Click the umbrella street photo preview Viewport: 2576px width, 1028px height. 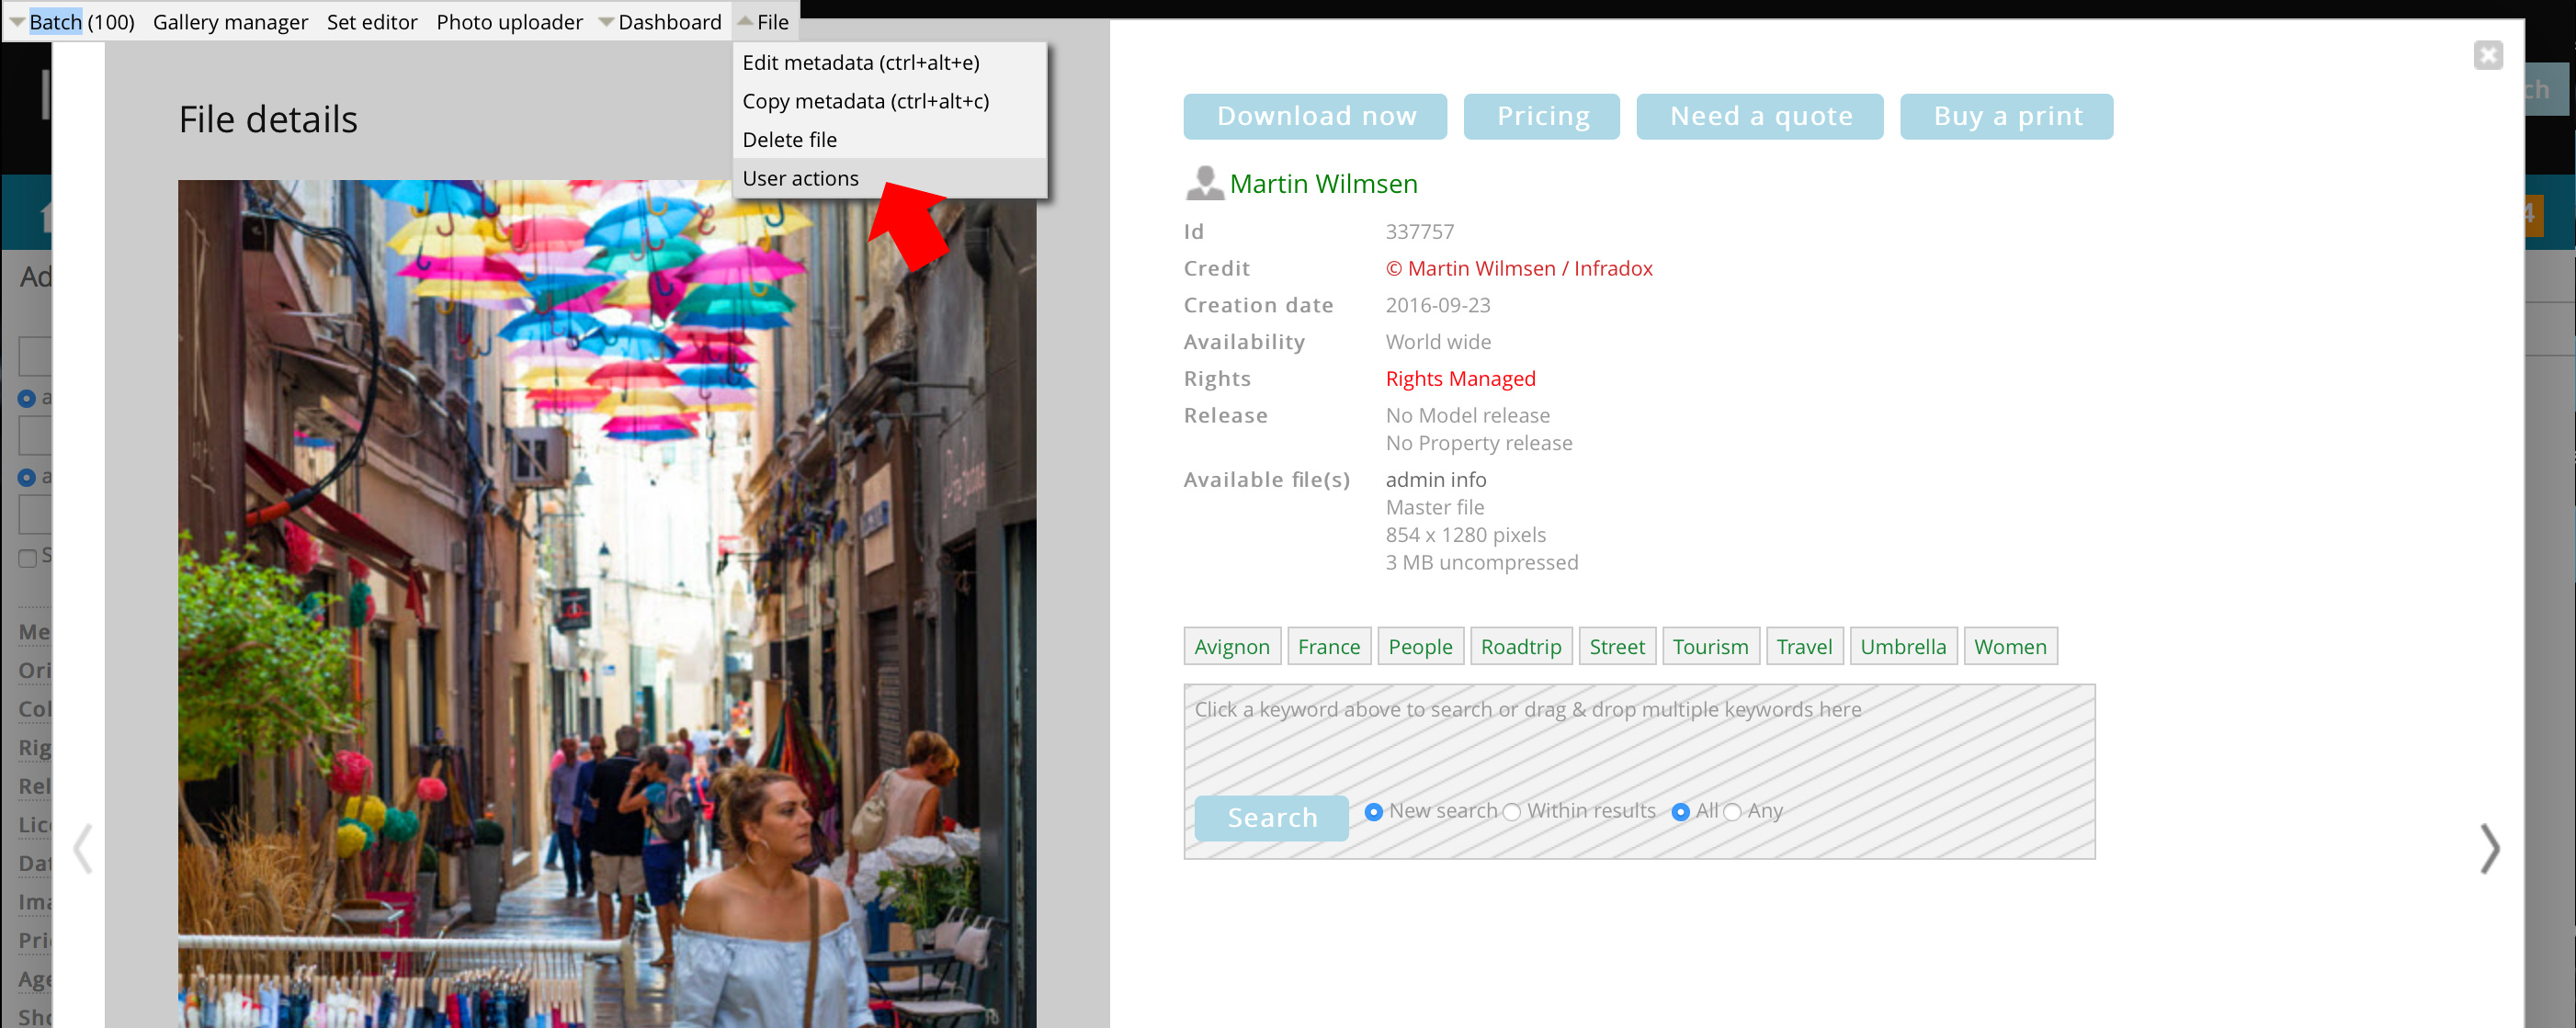[607, 603]
